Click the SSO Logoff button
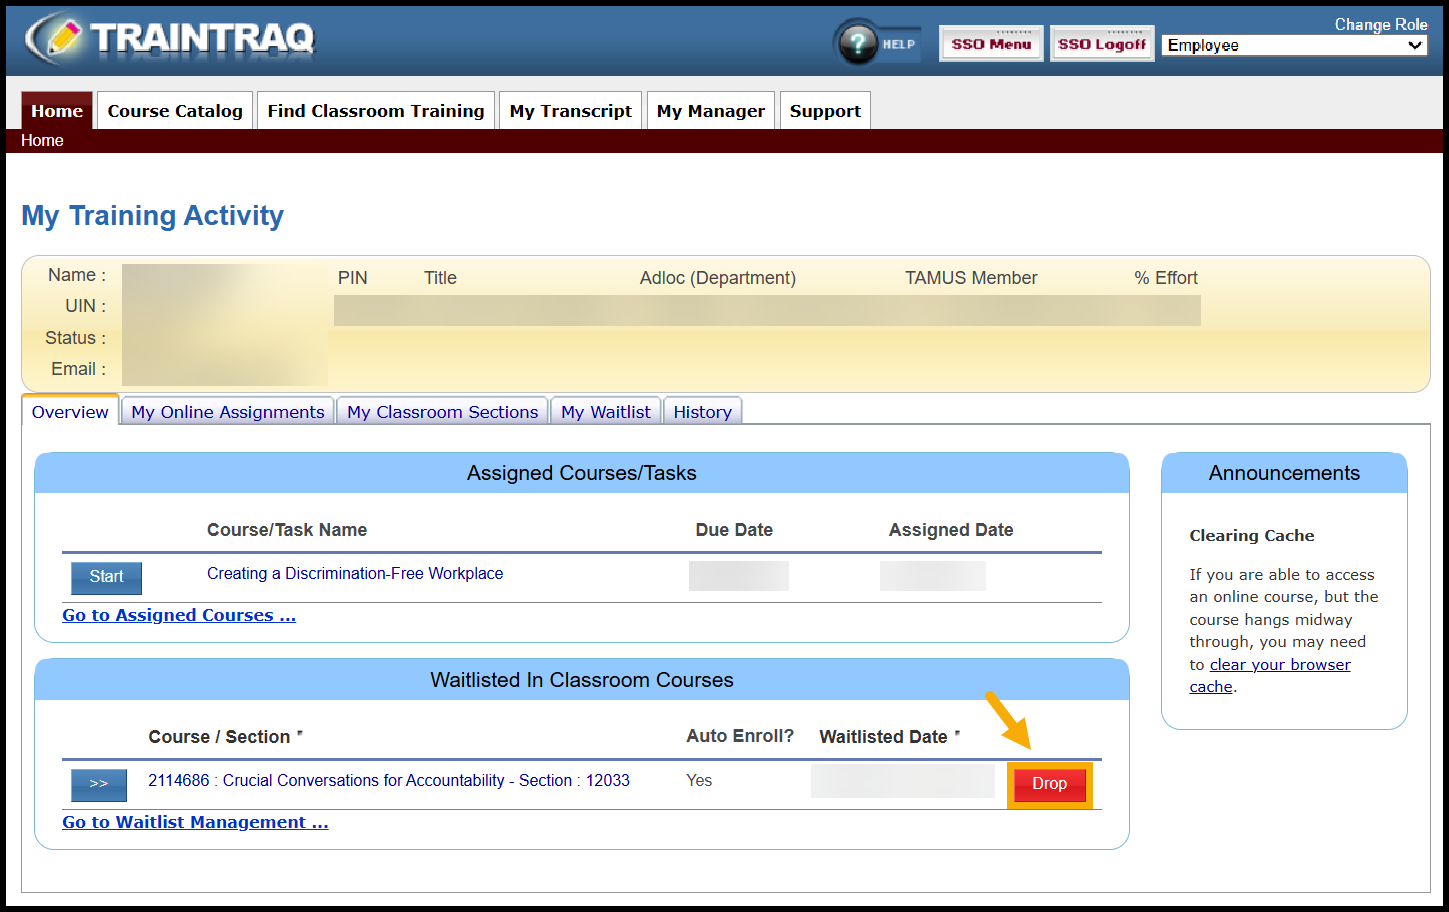 (1101, 44)
